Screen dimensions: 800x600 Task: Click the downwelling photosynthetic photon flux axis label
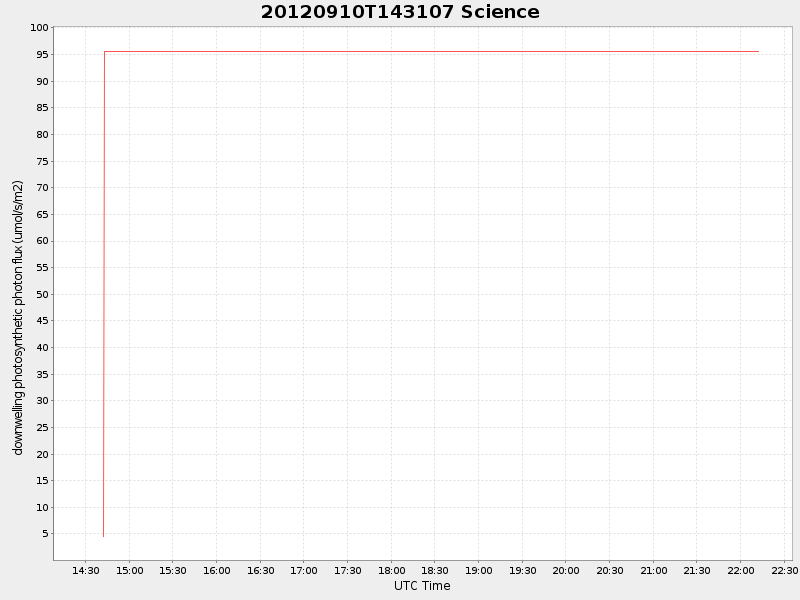point(18,317)
